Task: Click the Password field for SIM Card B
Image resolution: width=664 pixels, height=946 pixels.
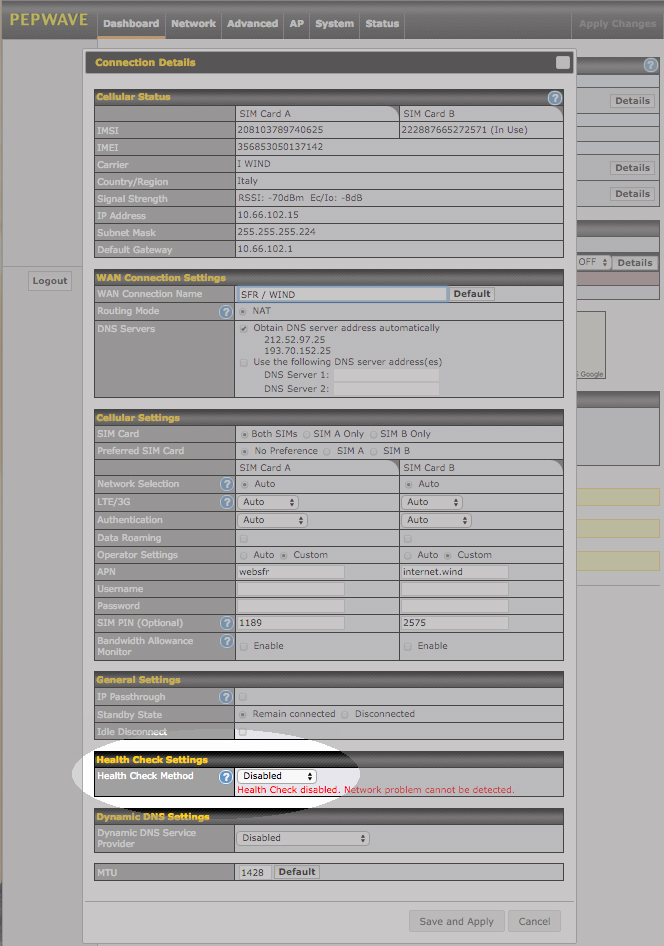Action: (x=455, y=606)
